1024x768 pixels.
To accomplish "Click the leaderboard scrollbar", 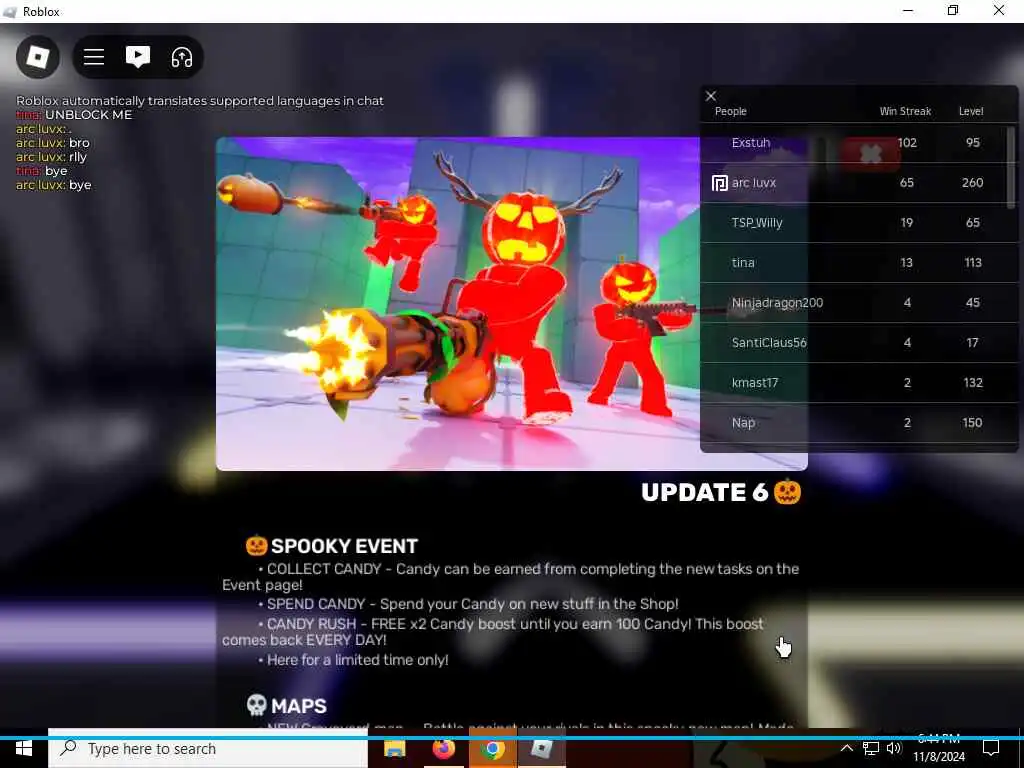I will click(x=1012, y=168).
